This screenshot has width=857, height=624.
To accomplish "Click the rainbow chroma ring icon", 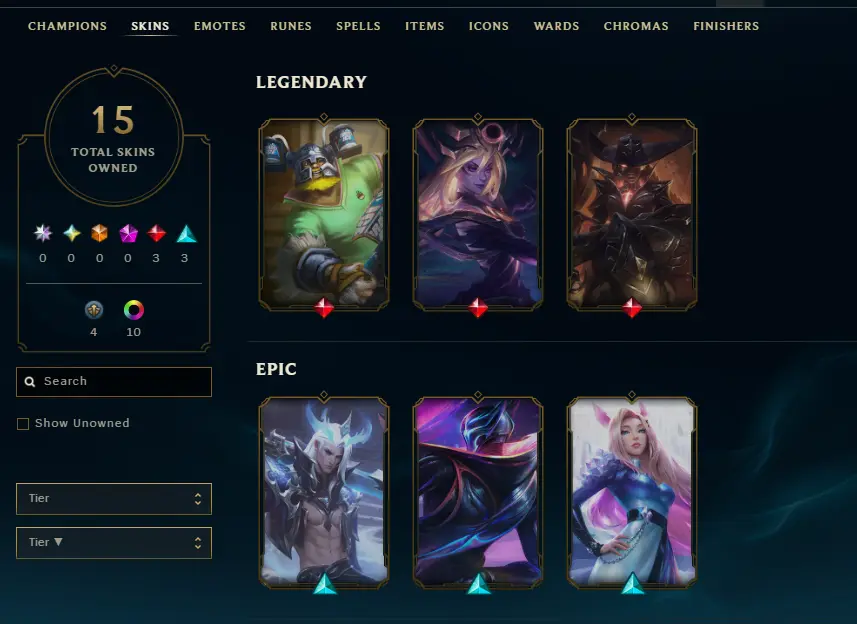I will (133, 310).
